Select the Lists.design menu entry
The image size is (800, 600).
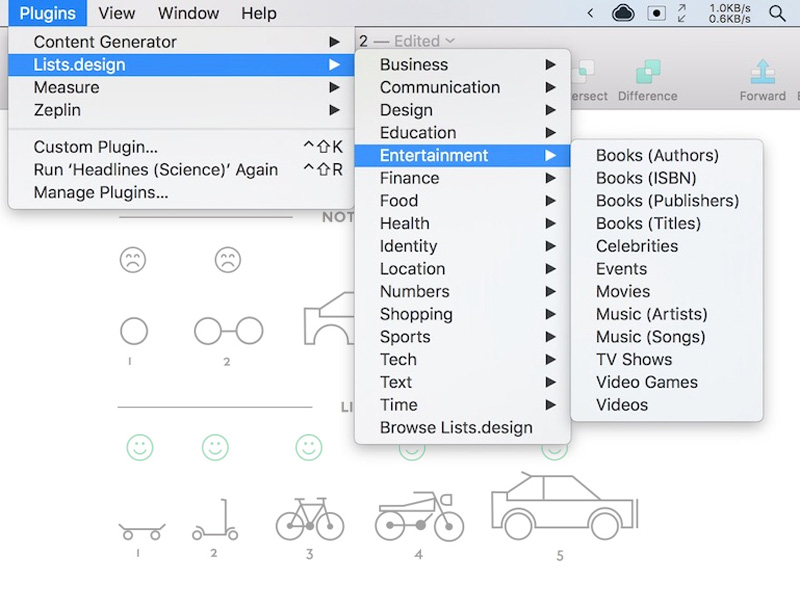pos(181,65)
